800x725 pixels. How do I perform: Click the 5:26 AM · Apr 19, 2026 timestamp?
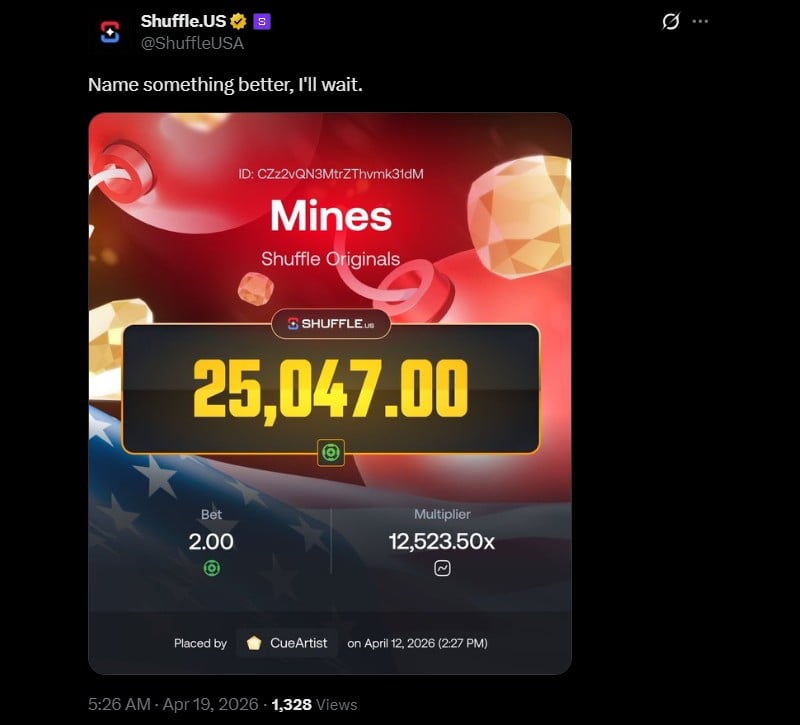173,704
